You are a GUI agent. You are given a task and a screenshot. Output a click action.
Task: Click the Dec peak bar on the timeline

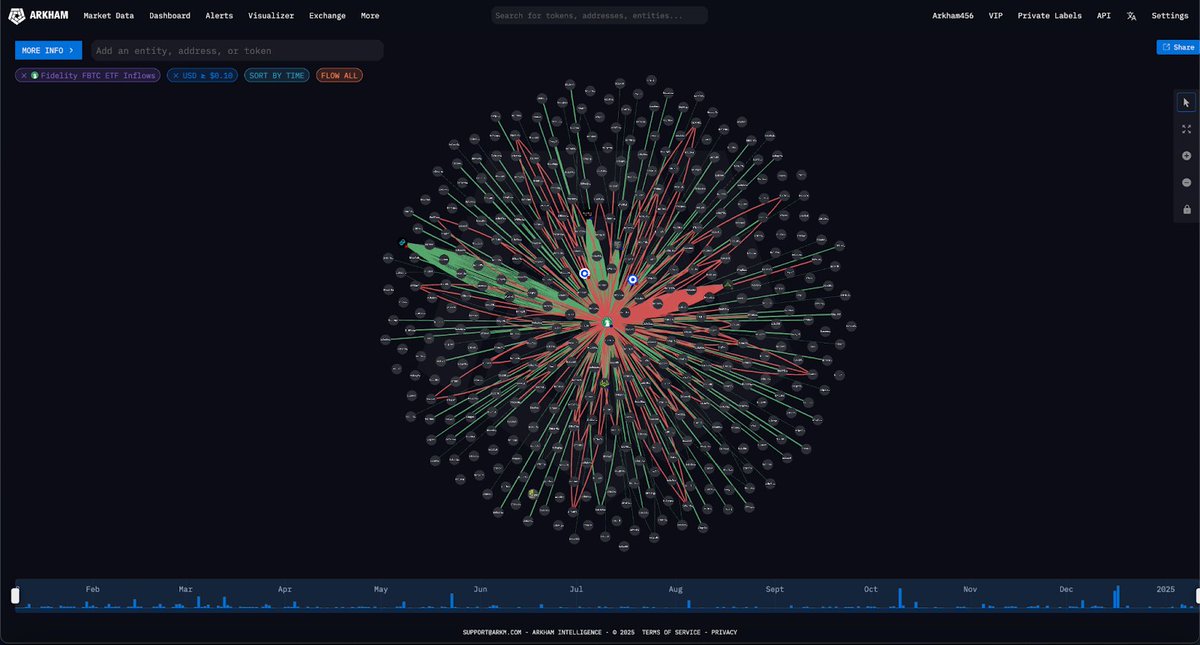click(x=1116, y=596)
